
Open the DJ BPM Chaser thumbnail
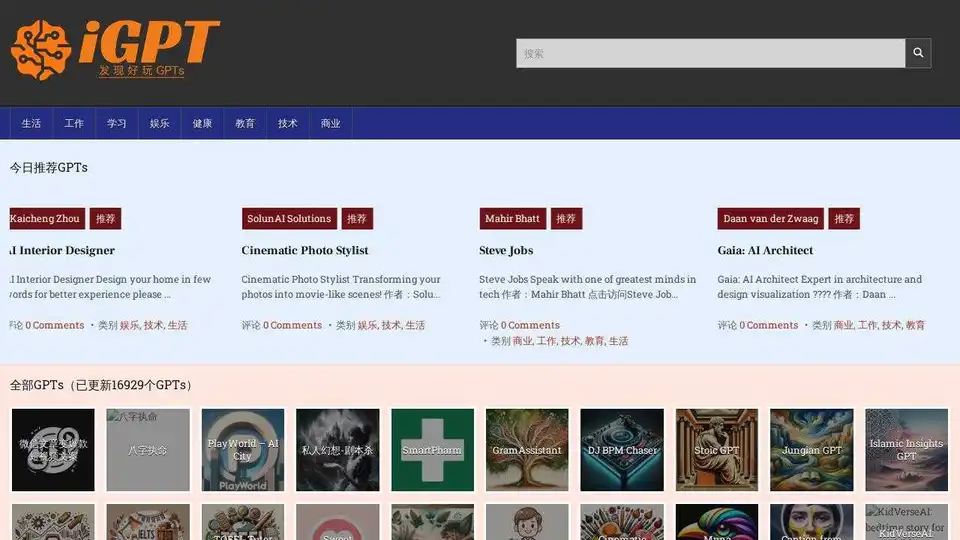coord(622,450)
